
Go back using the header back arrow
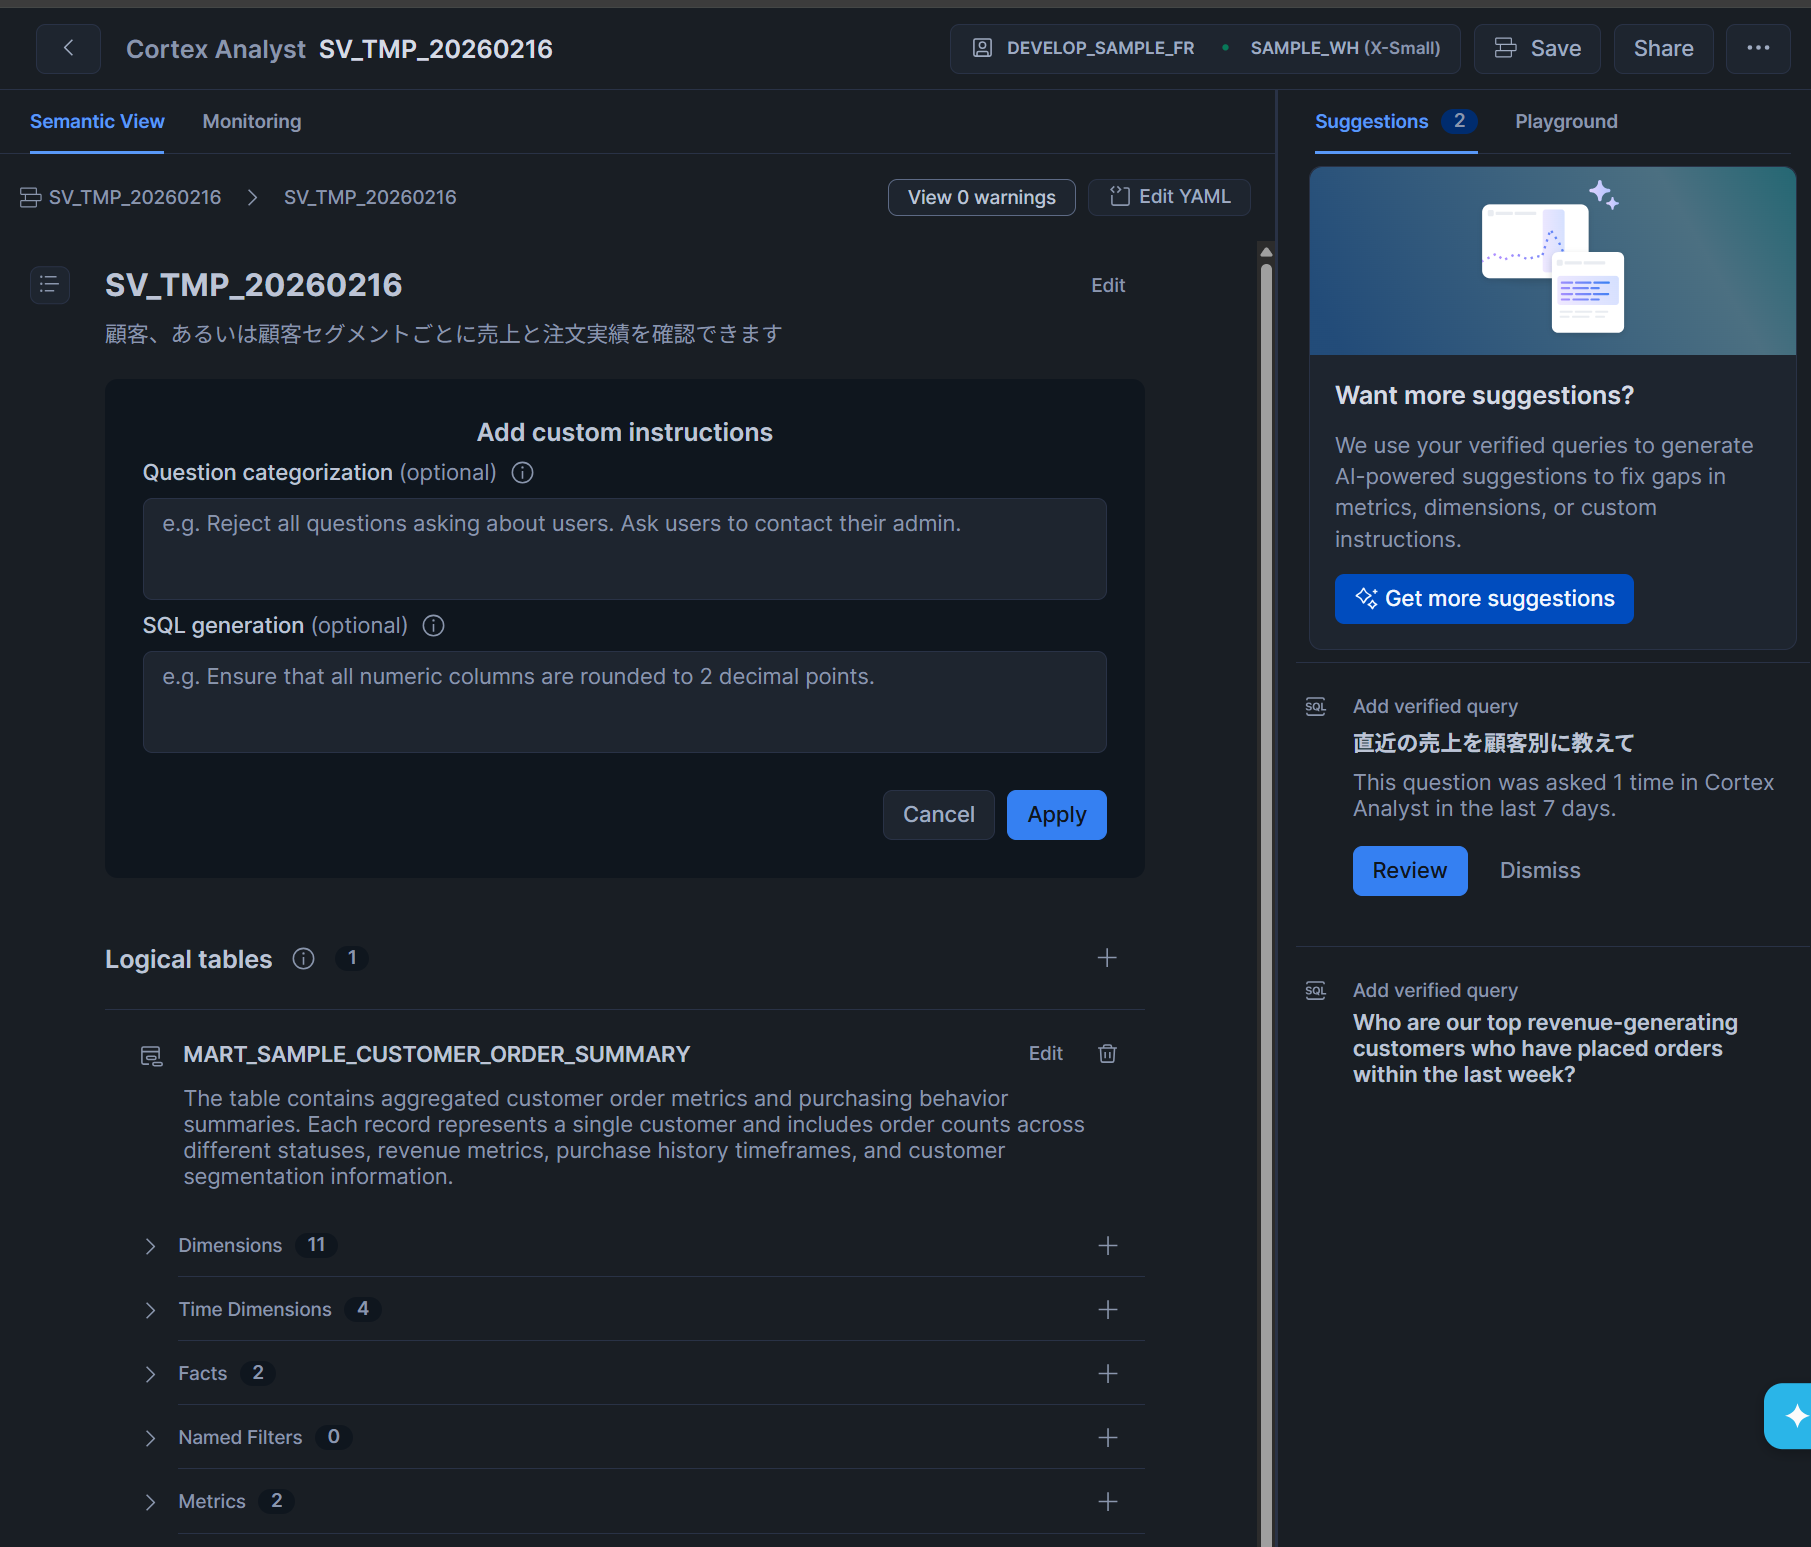pyautogui.click(x=68, y=48)
